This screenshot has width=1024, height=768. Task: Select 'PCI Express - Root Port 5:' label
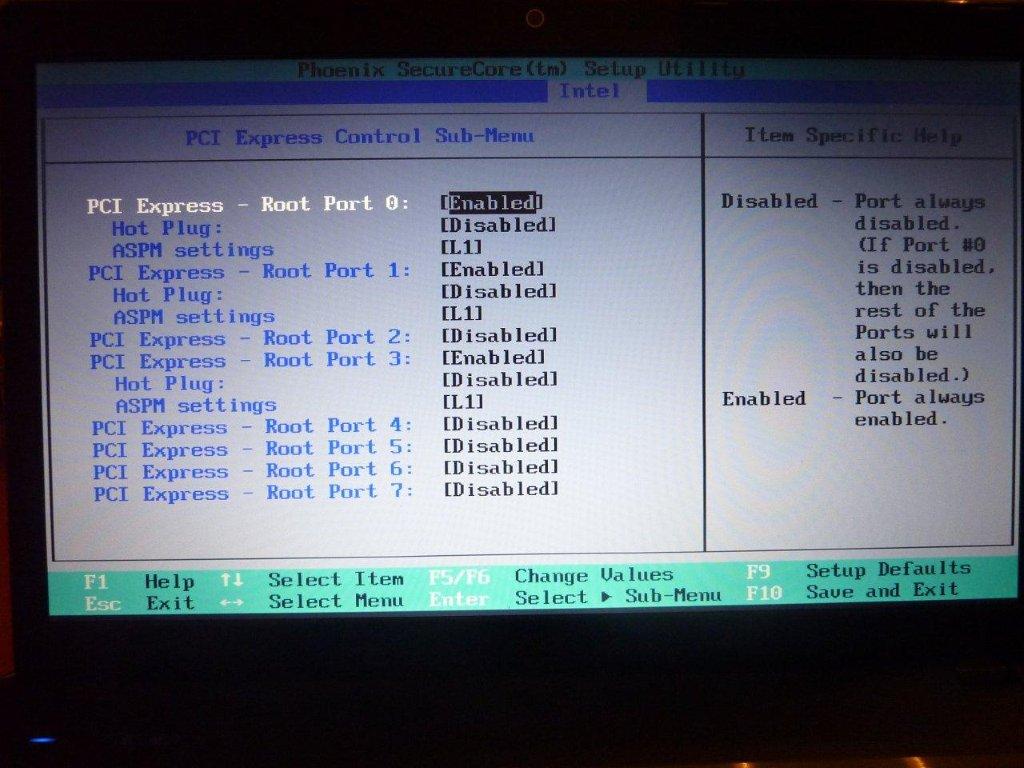(x=253, y=449)
